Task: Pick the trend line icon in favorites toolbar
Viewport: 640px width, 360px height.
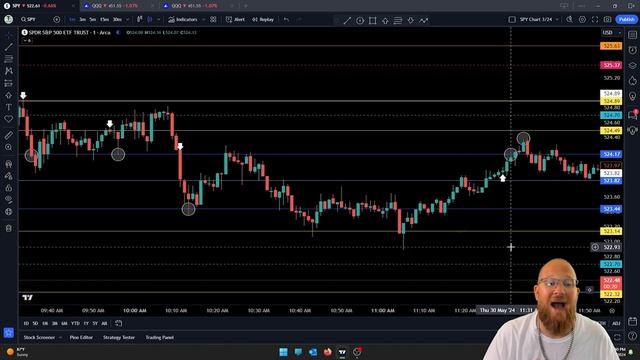Action: pyautogui.click(x=347, y=20)
